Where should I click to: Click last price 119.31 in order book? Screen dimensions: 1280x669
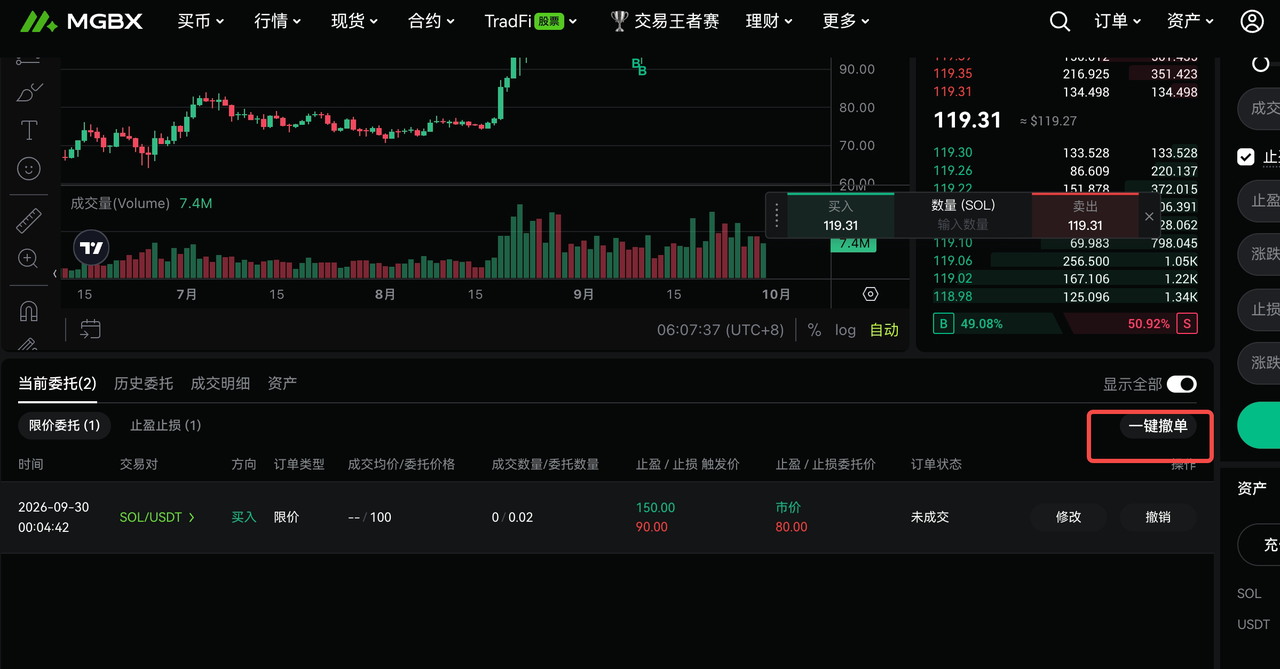pos(967,120)
